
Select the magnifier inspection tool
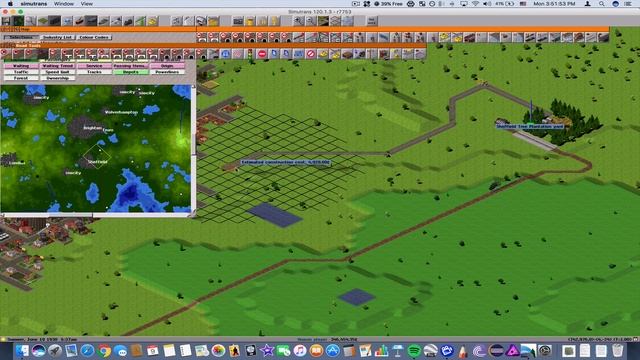pos(30,21)
